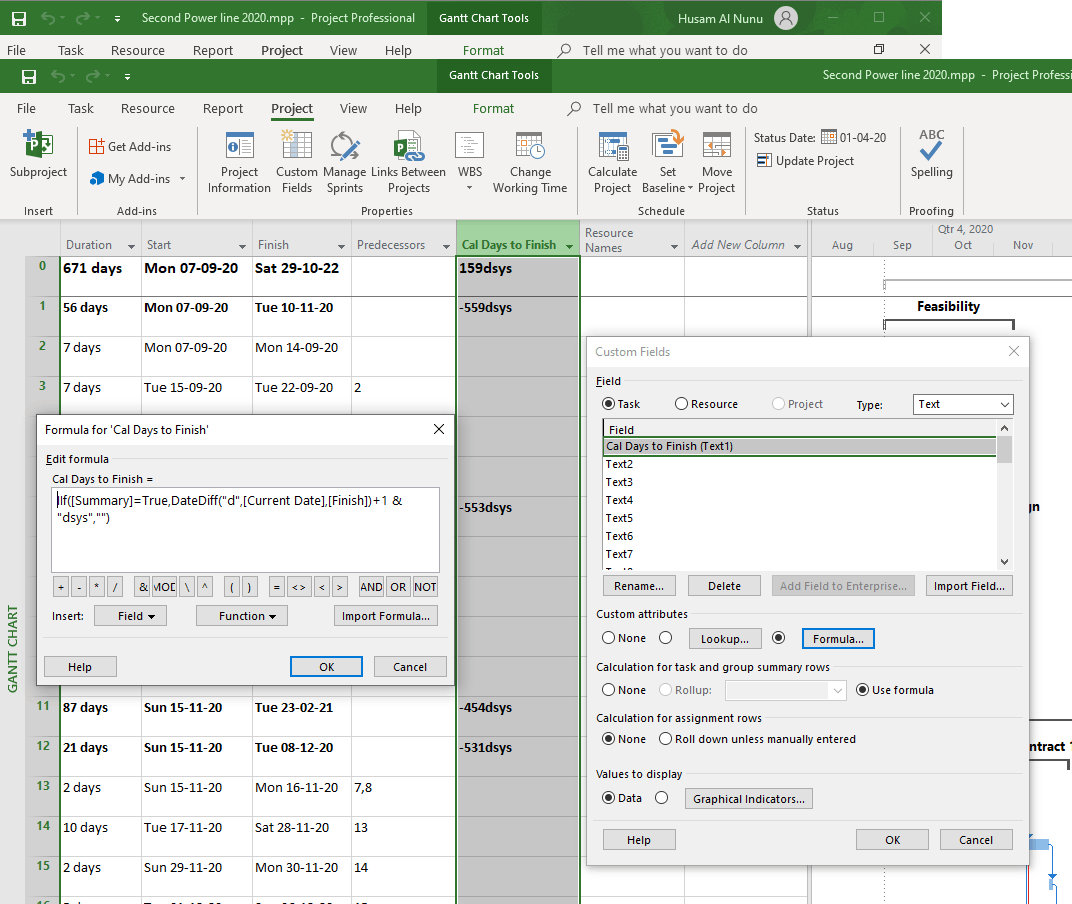The image size is (1072, 904).
Task: Select None under Custom attributes
Action: [x=608, y=637]
